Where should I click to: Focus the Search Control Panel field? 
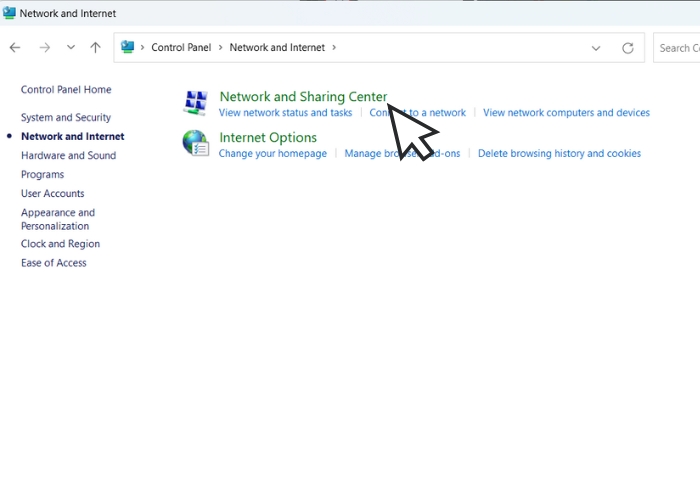click(676, 47)
